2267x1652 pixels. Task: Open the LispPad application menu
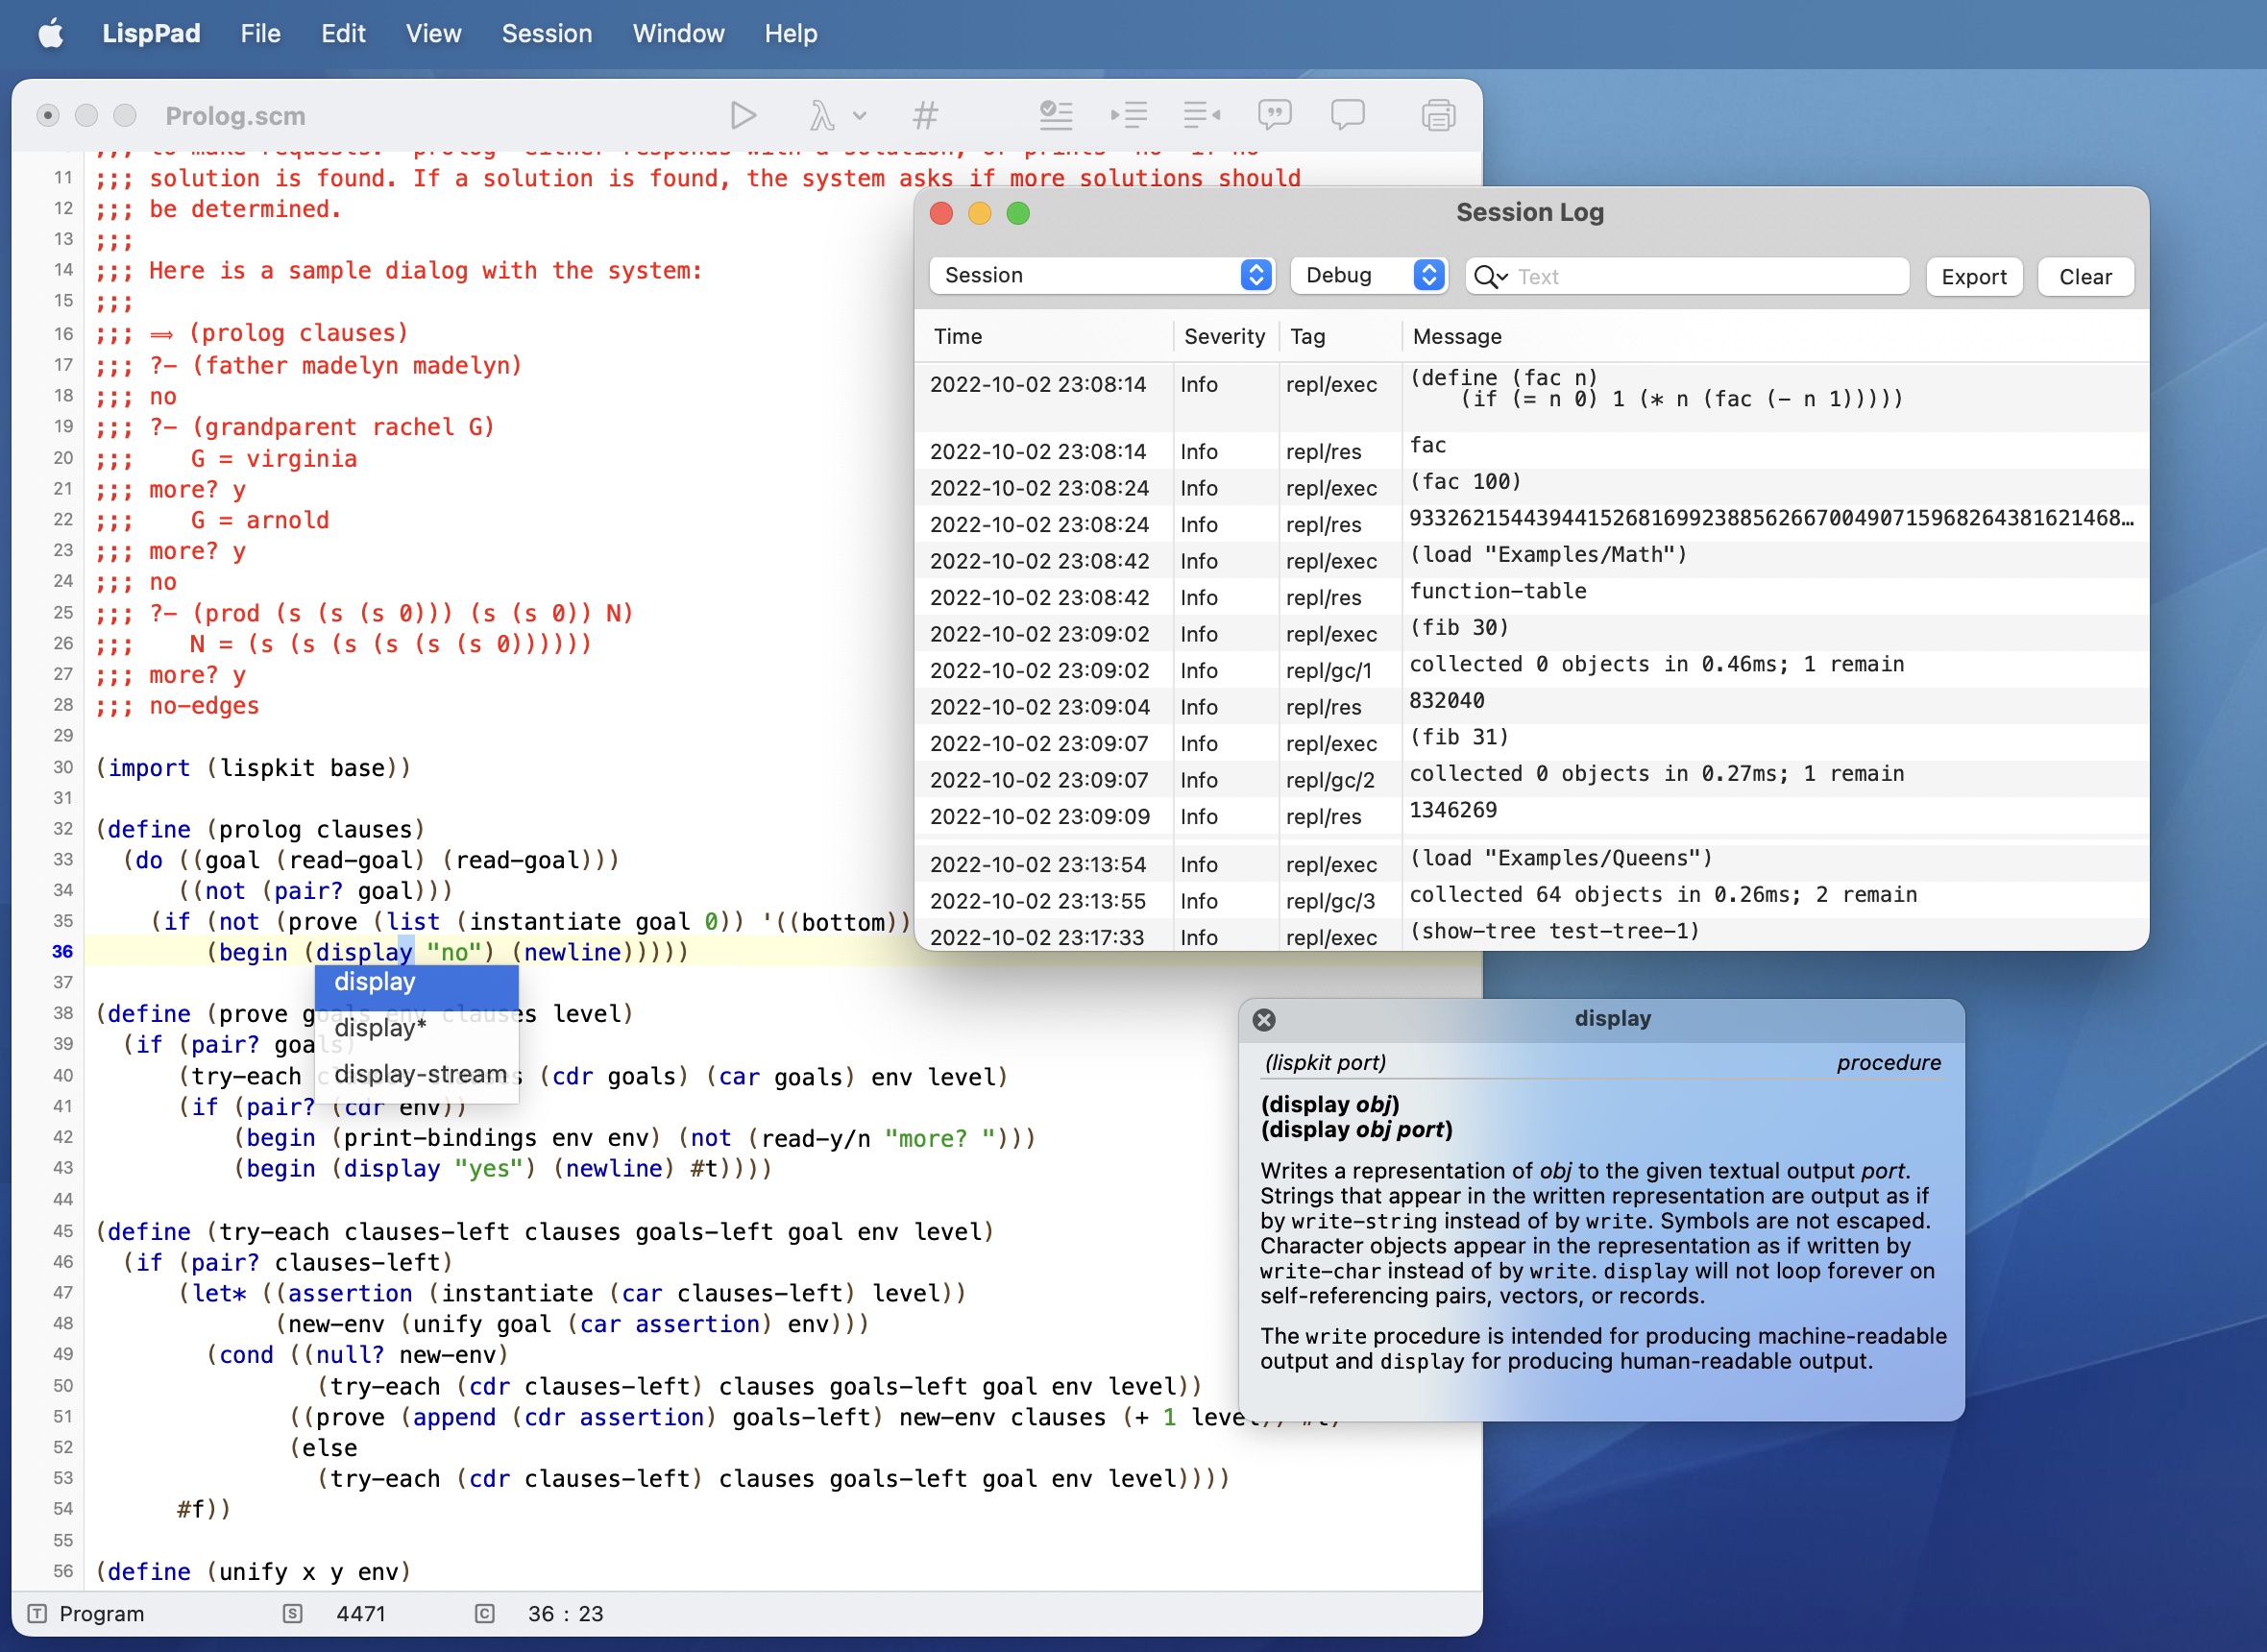tap(151, 33)
